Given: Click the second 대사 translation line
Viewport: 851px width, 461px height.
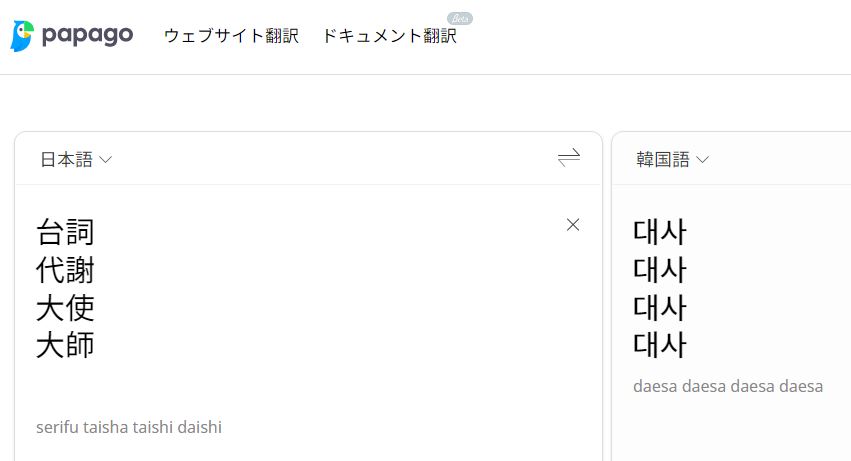Looking at the screenshot, I should click(x=660, y=270).
